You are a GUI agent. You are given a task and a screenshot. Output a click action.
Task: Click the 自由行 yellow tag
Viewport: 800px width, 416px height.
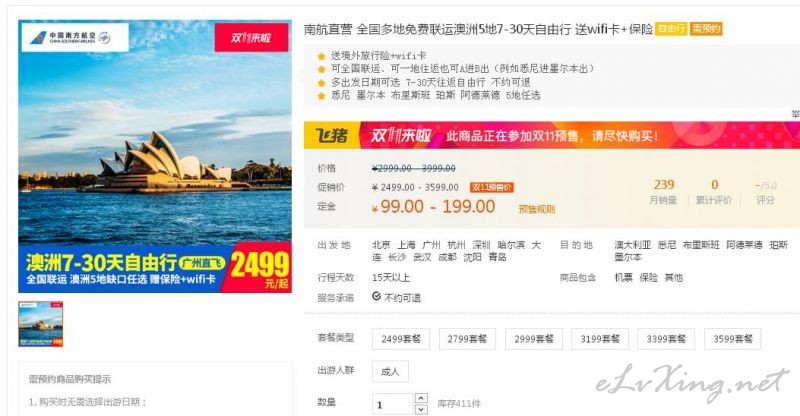pyautogui.click(x=671, y=29)
